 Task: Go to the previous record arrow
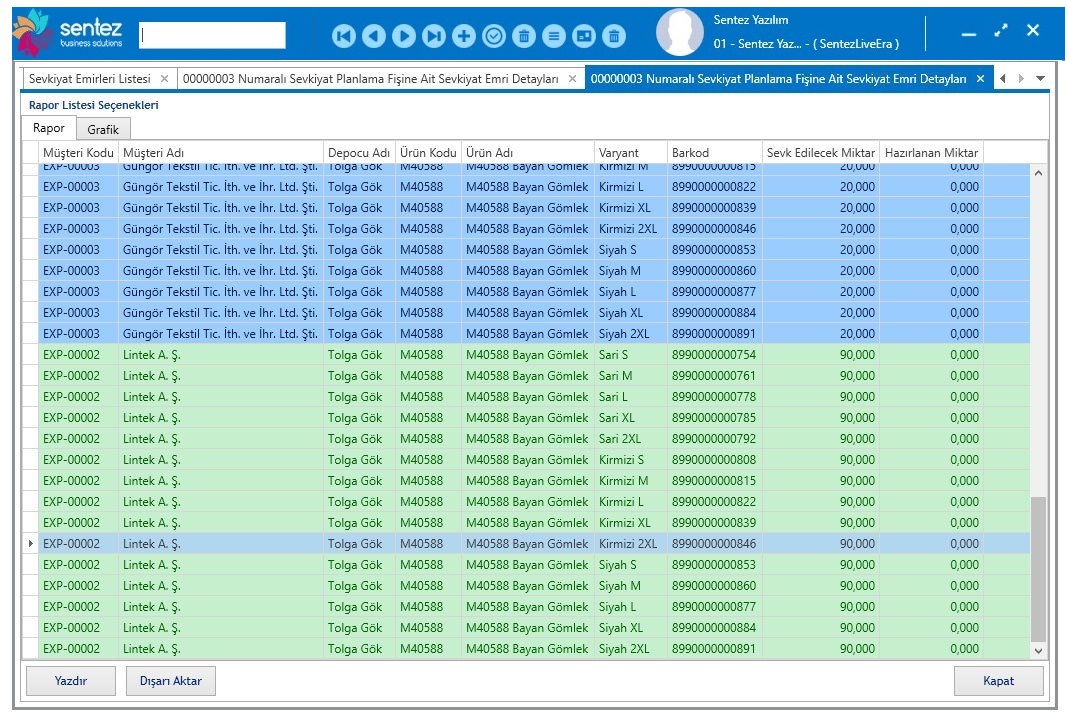point(374,36)
